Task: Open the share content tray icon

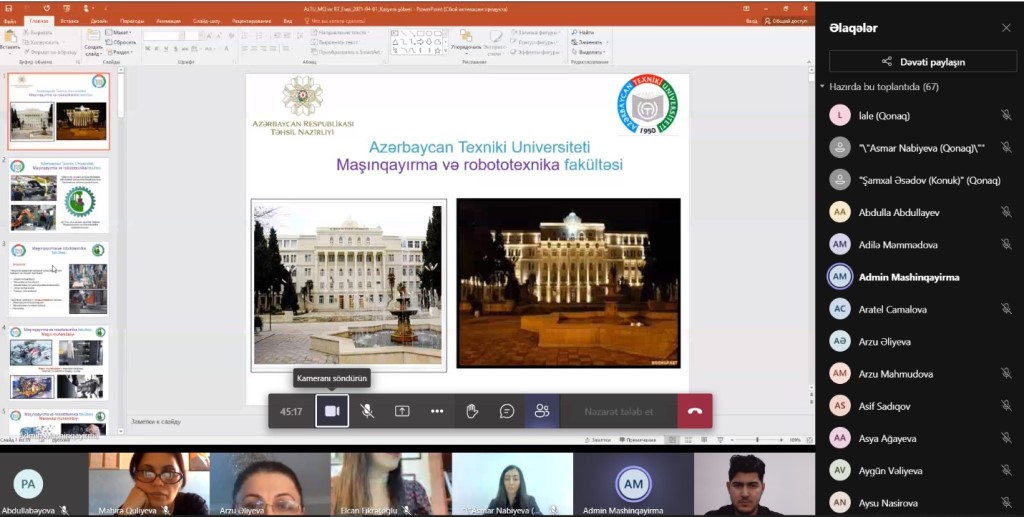Action: (402, 411)
